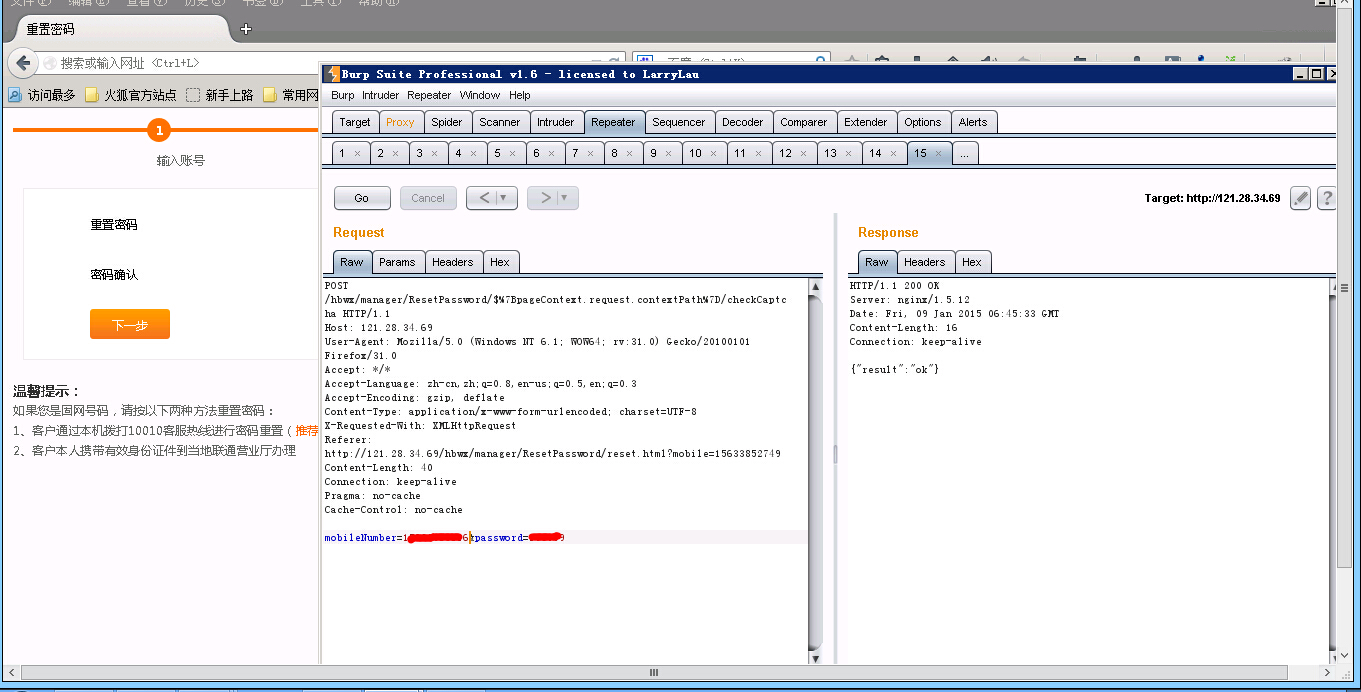Click the 'HTTP/1.1 200 OK' response line
Screen dimensions: 1361x692
[894, 286]
